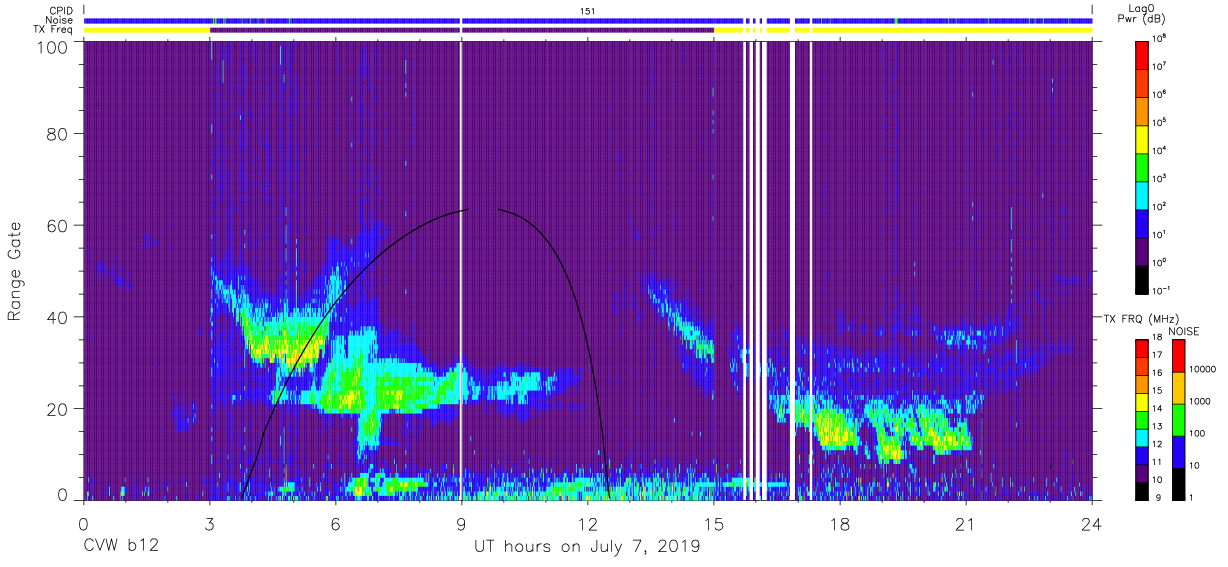The image size is (1228, 567).
Task: Click the yellow segment of Lag0 power colorbar
Action: [1144, 138]
